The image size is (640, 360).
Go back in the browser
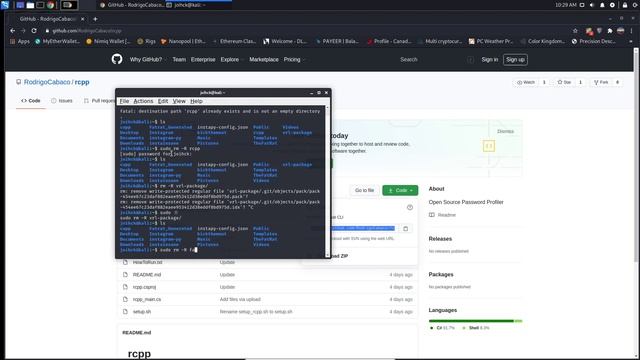pyautogui.click(x=13, y=31)
